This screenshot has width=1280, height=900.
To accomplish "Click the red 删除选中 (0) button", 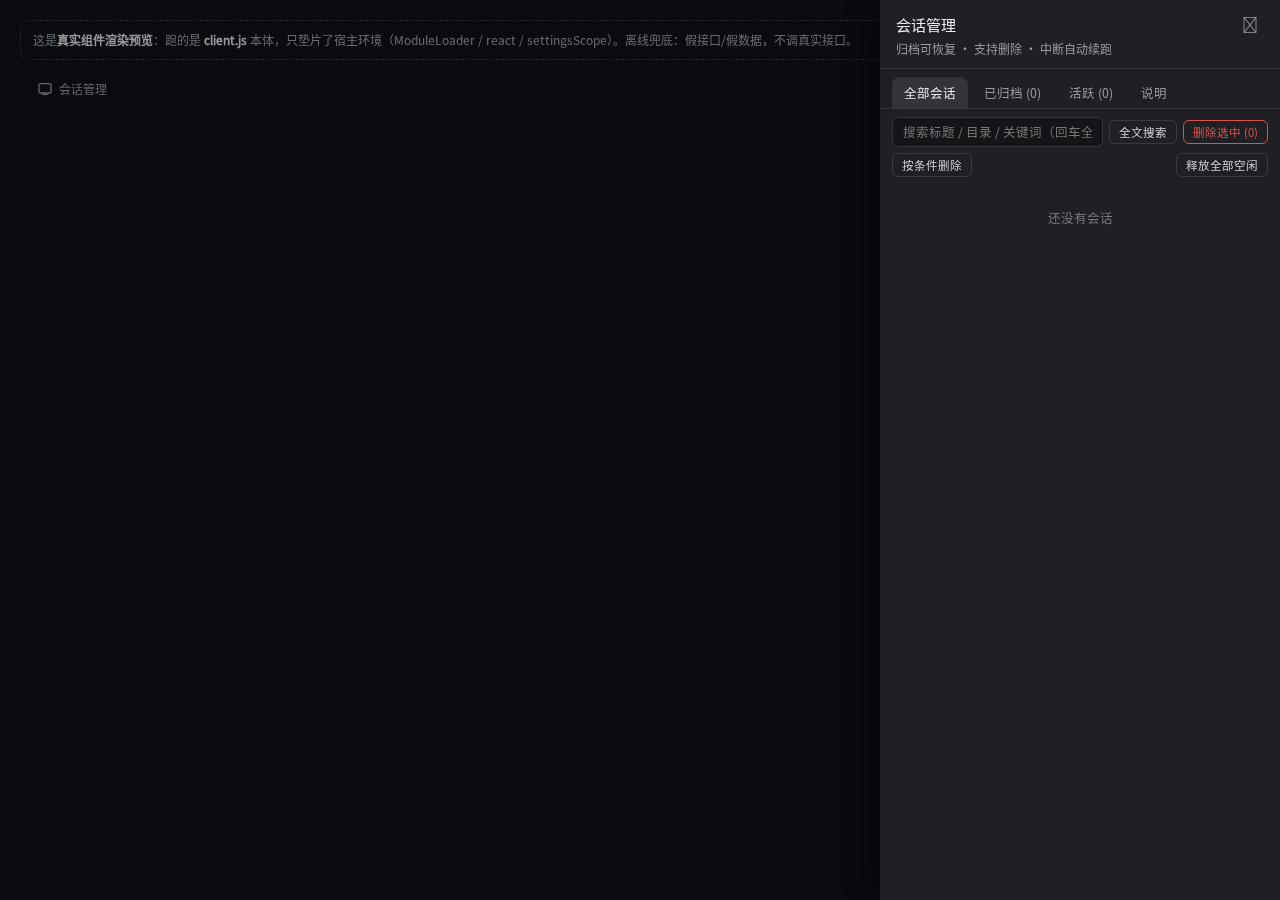I will [x=1225, y=132].
